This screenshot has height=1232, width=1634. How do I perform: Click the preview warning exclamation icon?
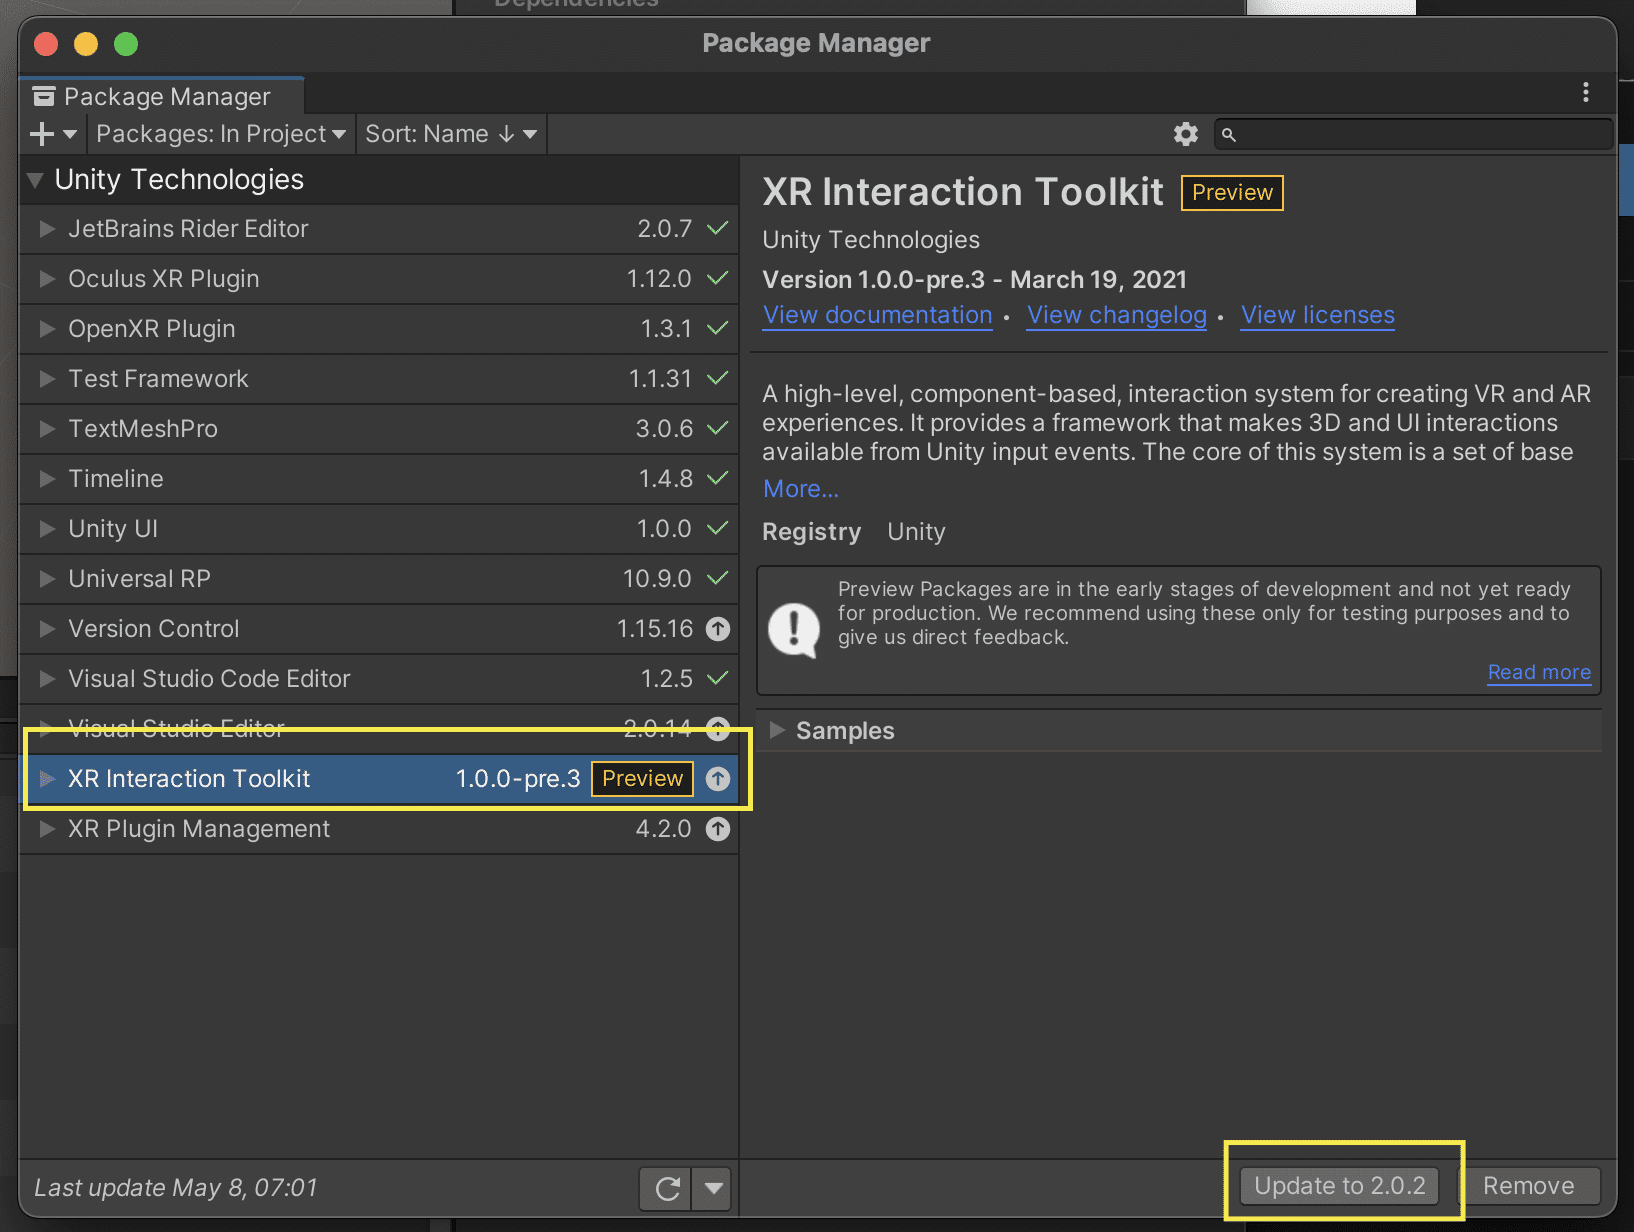coord(794,630)
